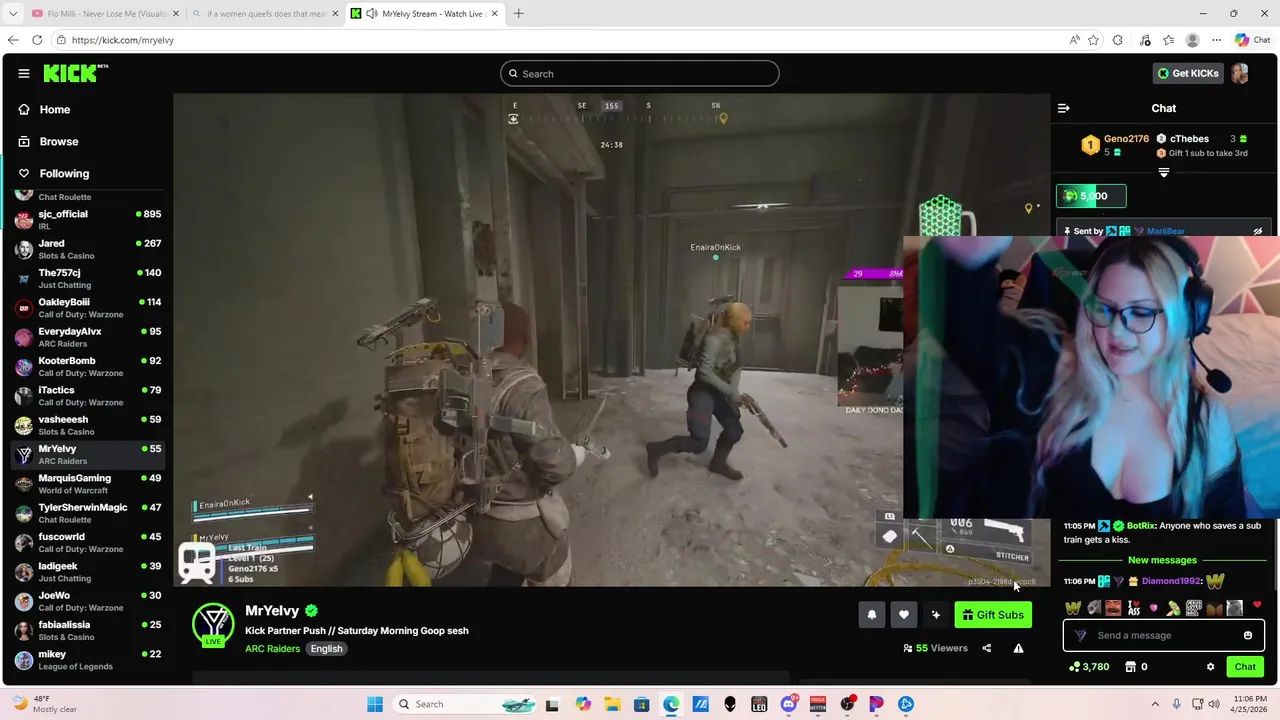Image resolution: width=1280 pixels, height=720 pixels.
Task: Click the I heart ASS emote
Action: click(1133, 608)
